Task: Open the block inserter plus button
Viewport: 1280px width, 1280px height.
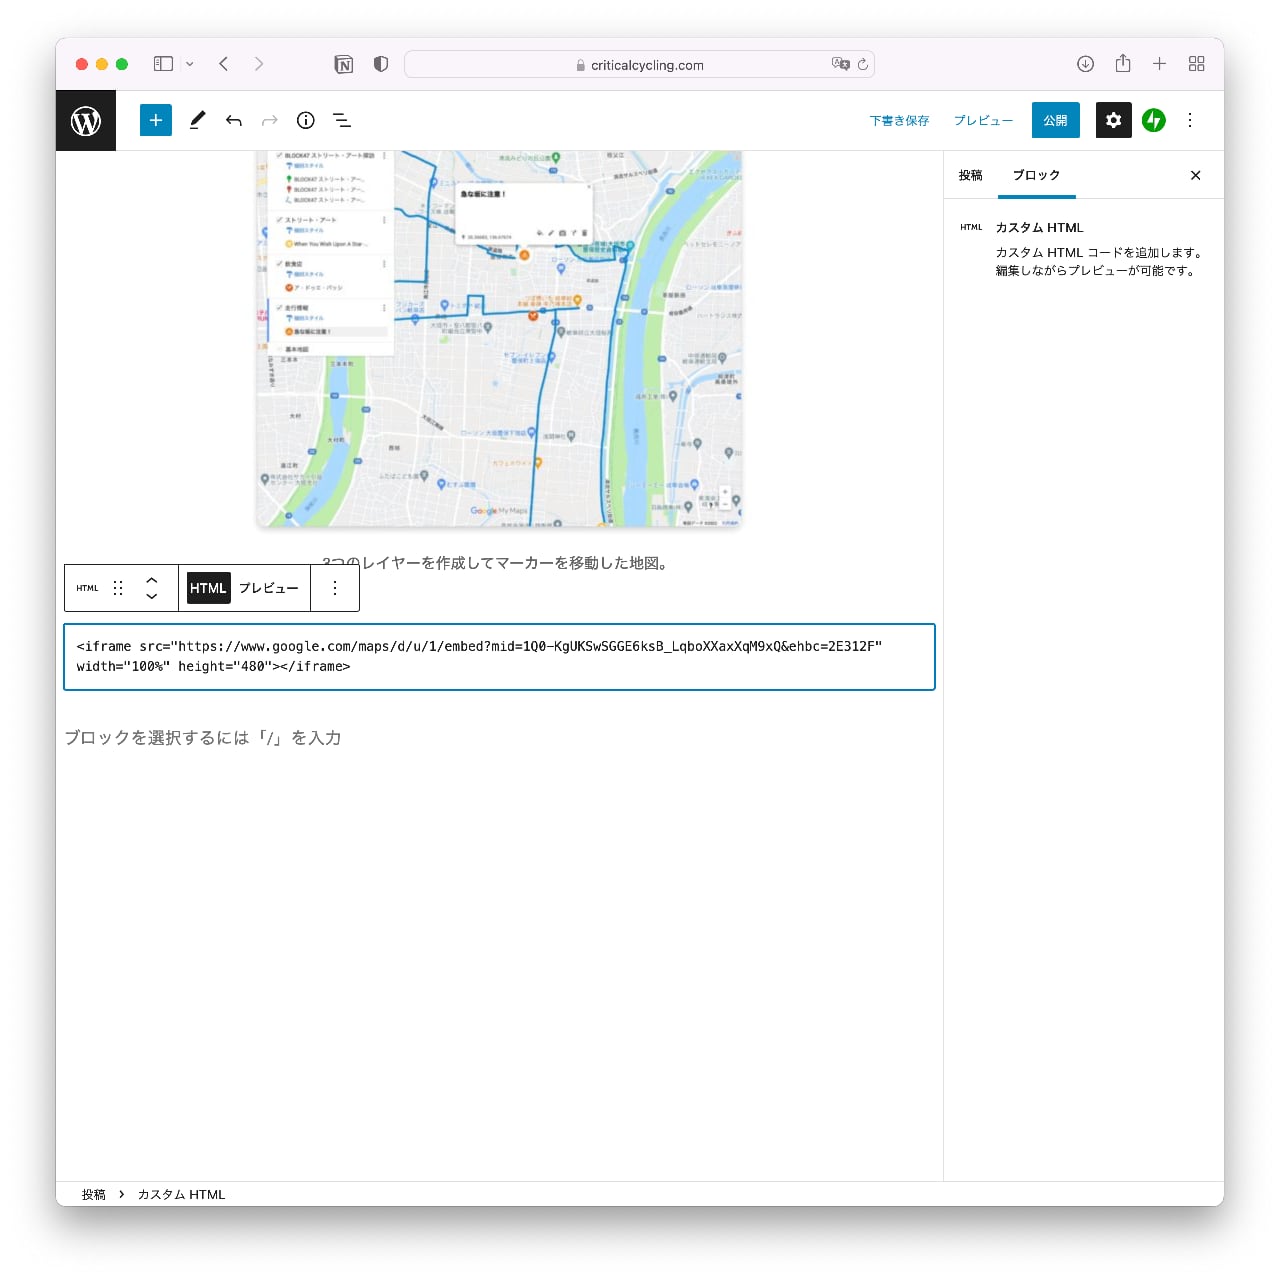Action: click(156, 120)
